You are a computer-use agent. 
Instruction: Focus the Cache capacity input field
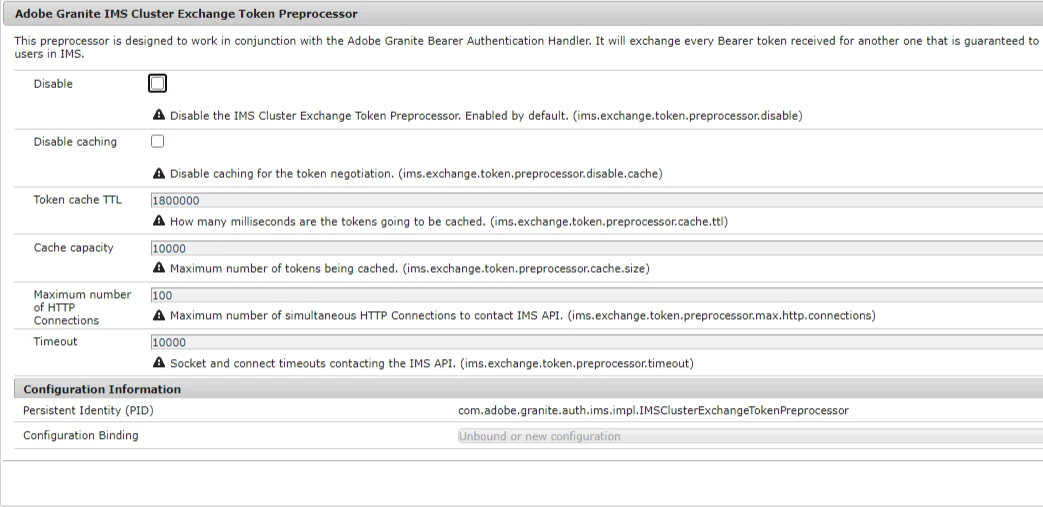pyautogui.click(x=597, y=248)
